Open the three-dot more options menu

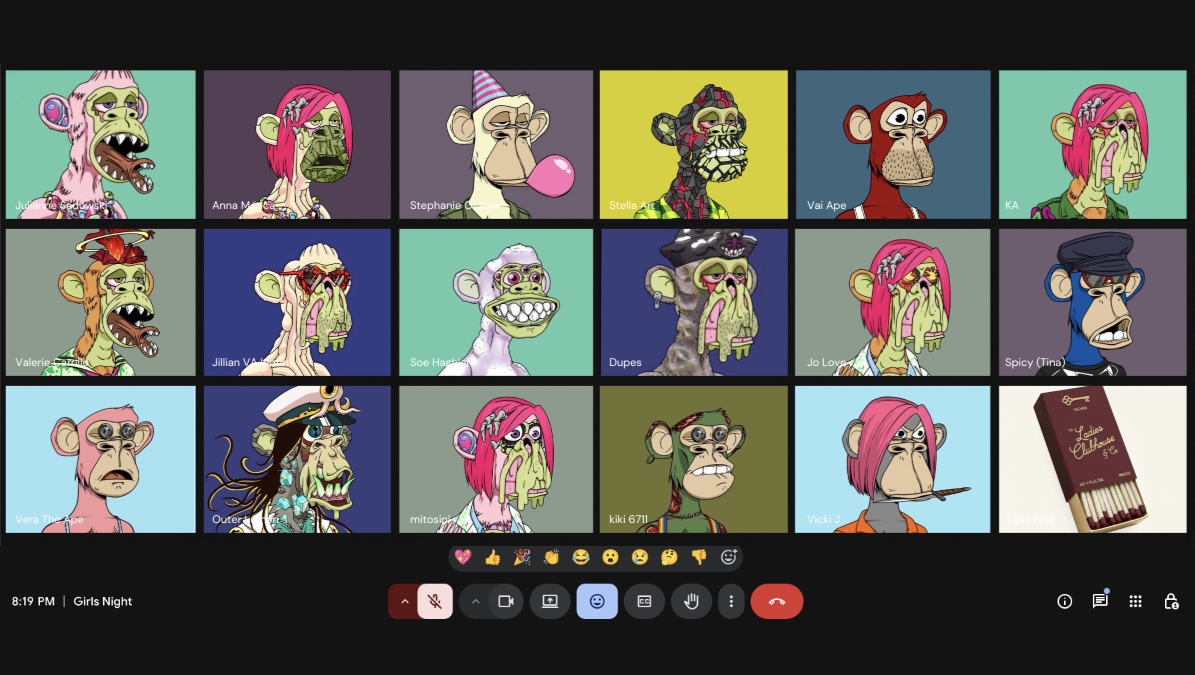[731, 601]
